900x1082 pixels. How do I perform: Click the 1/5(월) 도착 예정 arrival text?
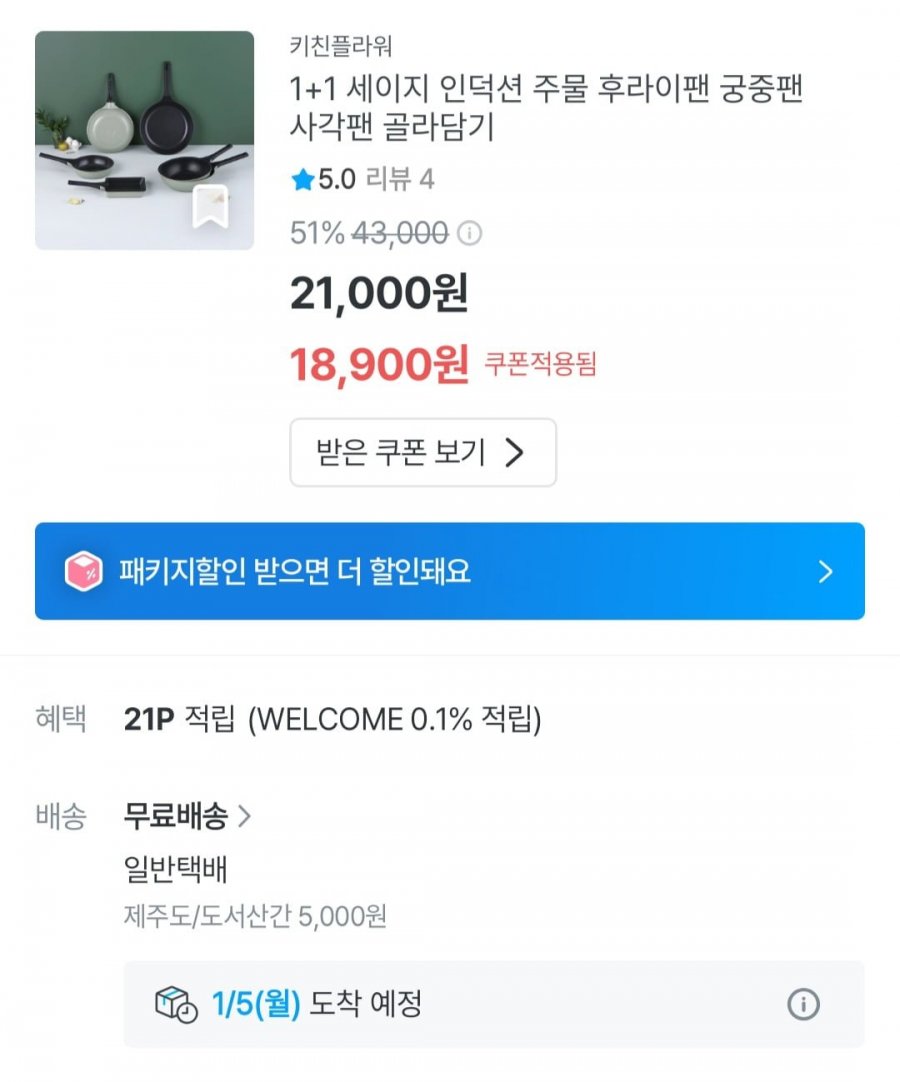tap(316, 1004)
